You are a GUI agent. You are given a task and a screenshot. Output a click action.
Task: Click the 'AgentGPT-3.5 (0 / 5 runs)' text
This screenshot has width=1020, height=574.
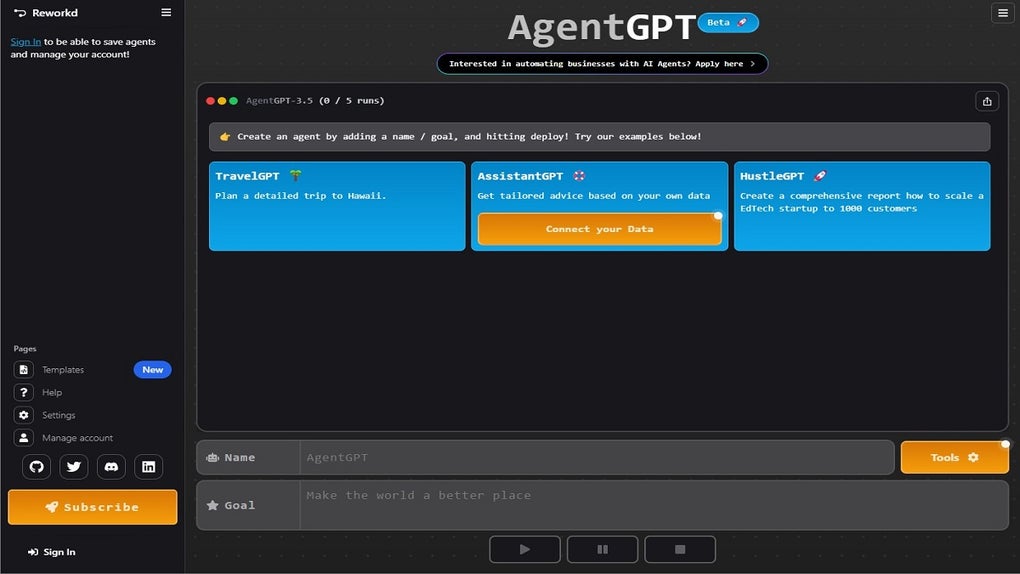pyautogui.click(x=315, y=101)
